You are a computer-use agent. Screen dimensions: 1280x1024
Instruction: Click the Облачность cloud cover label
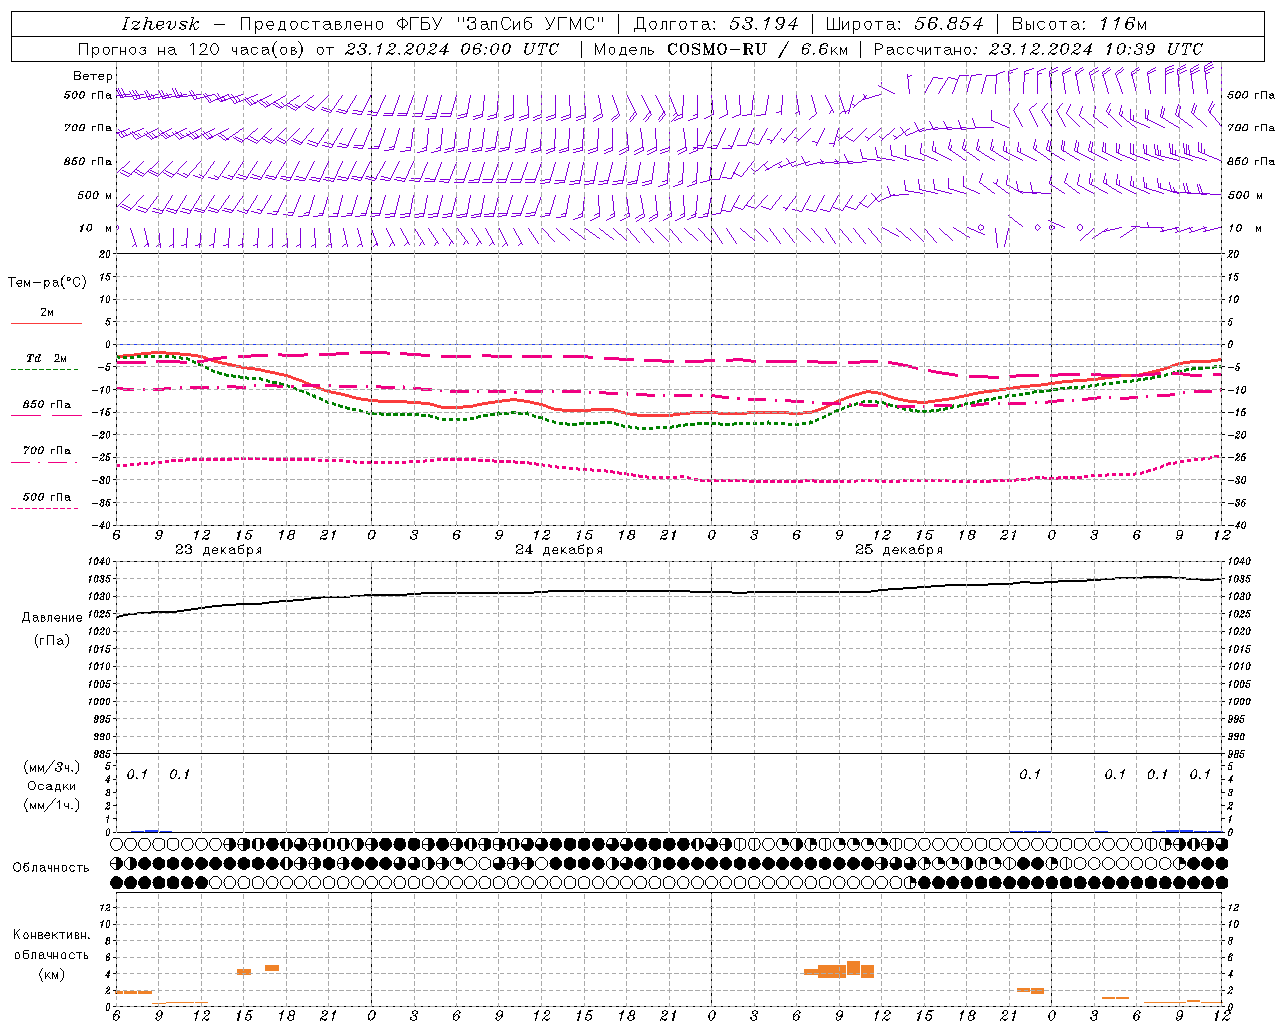tap(51, 868)
